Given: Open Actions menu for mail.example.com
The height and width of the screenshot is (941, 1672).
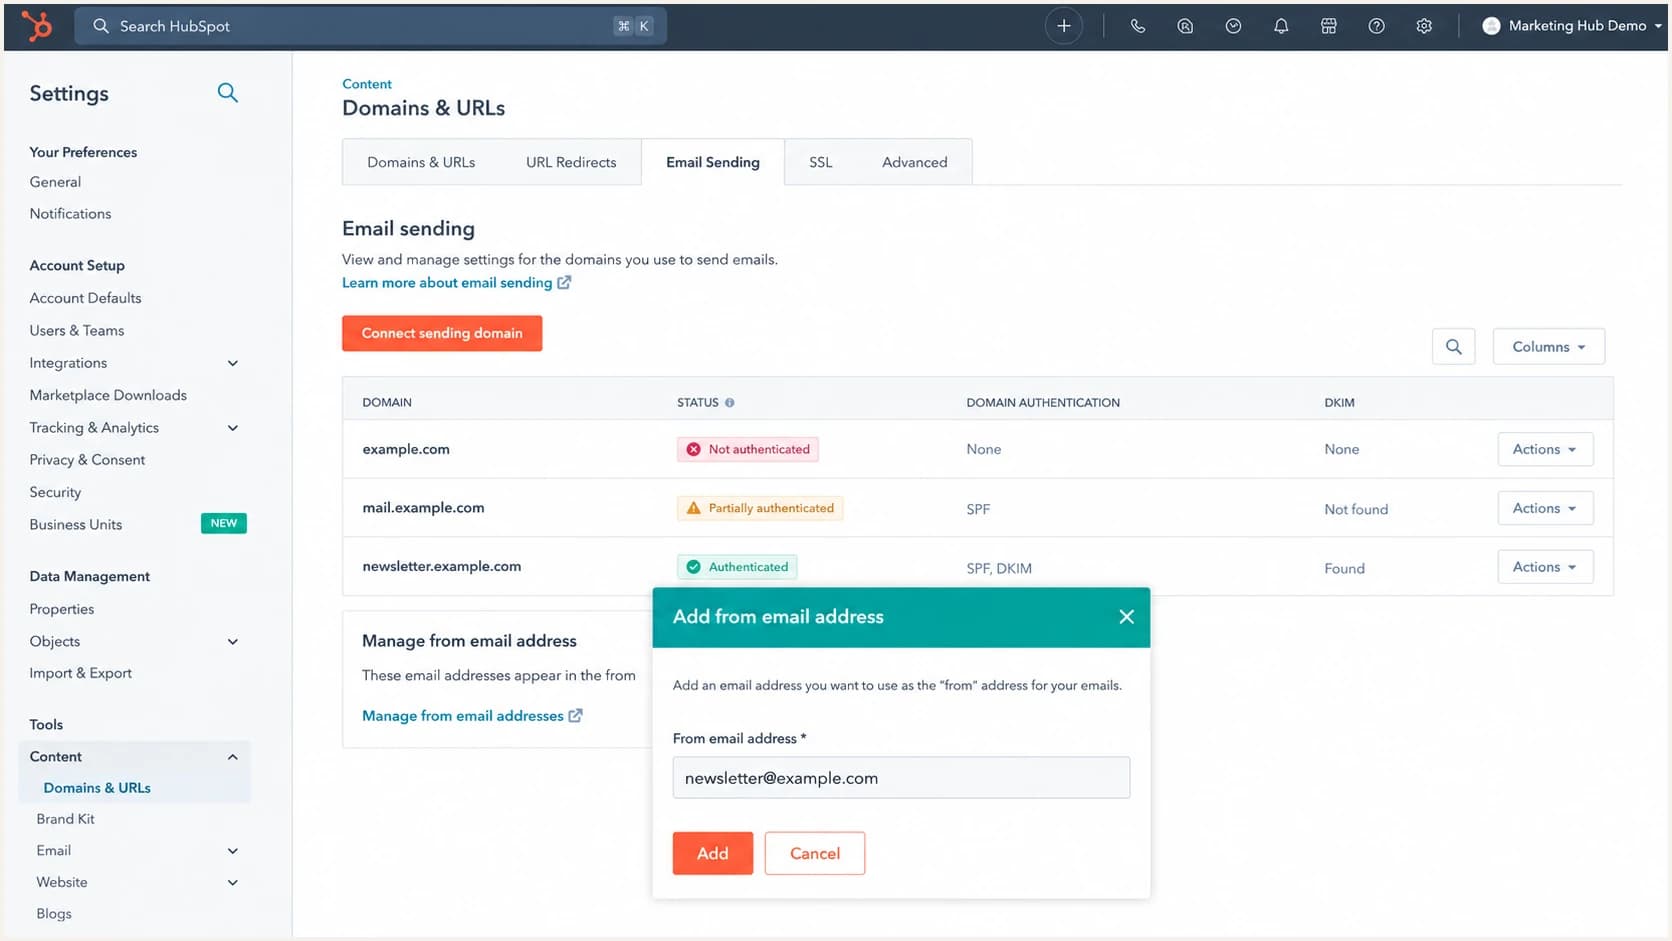Looking at the screenshot, I should 1545,508.
